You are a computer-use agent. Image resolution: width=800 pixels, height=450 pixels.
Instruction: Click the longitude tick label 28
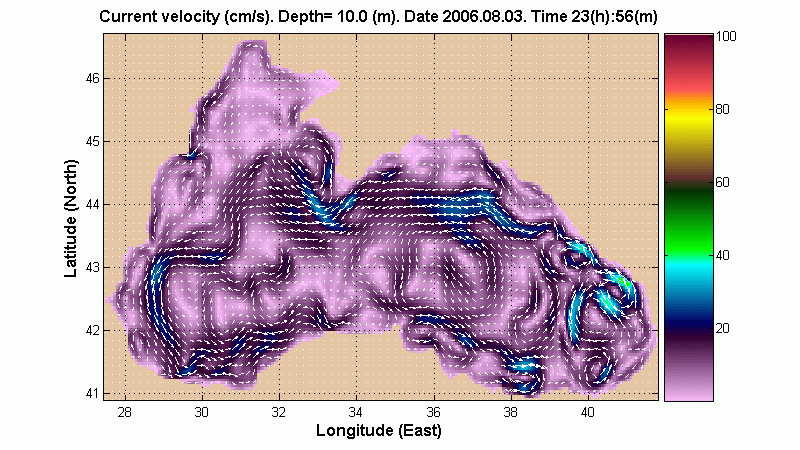click(x=124, y=412)
